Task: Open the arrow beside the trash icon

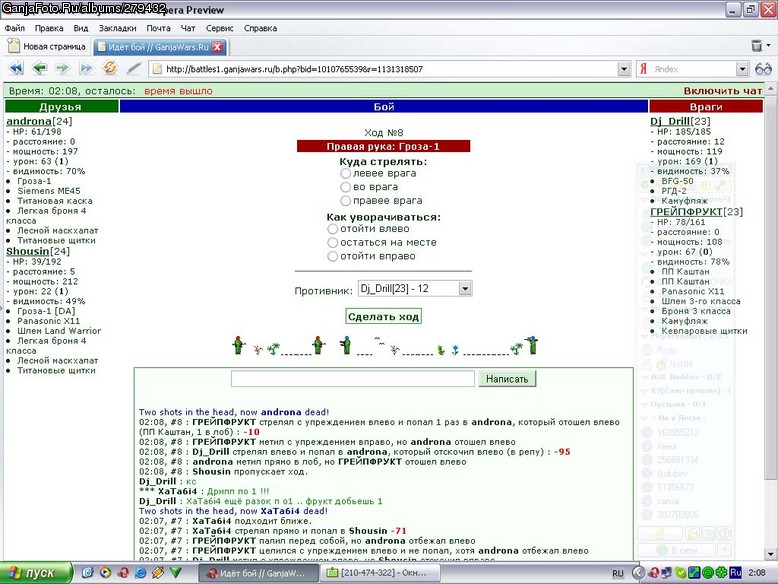Action: click(x=769, y=46)
